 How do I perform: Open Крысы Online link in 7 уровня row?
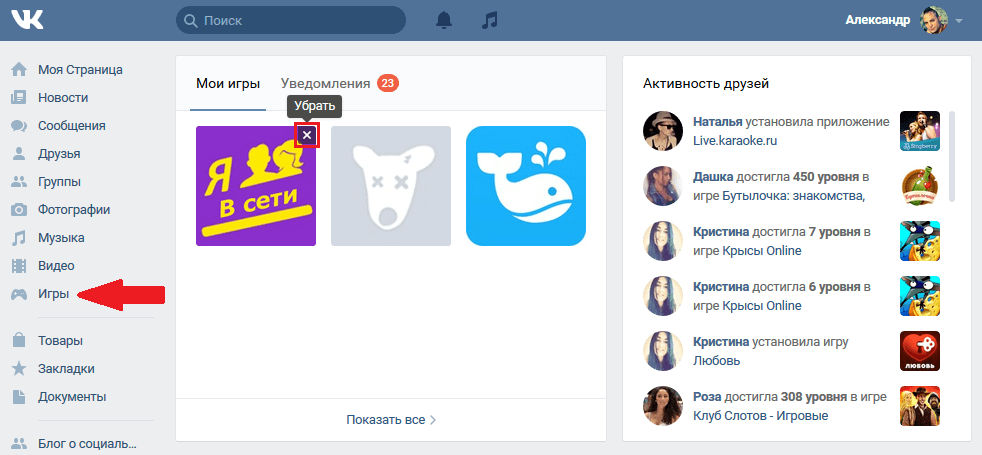pos(761,251)
